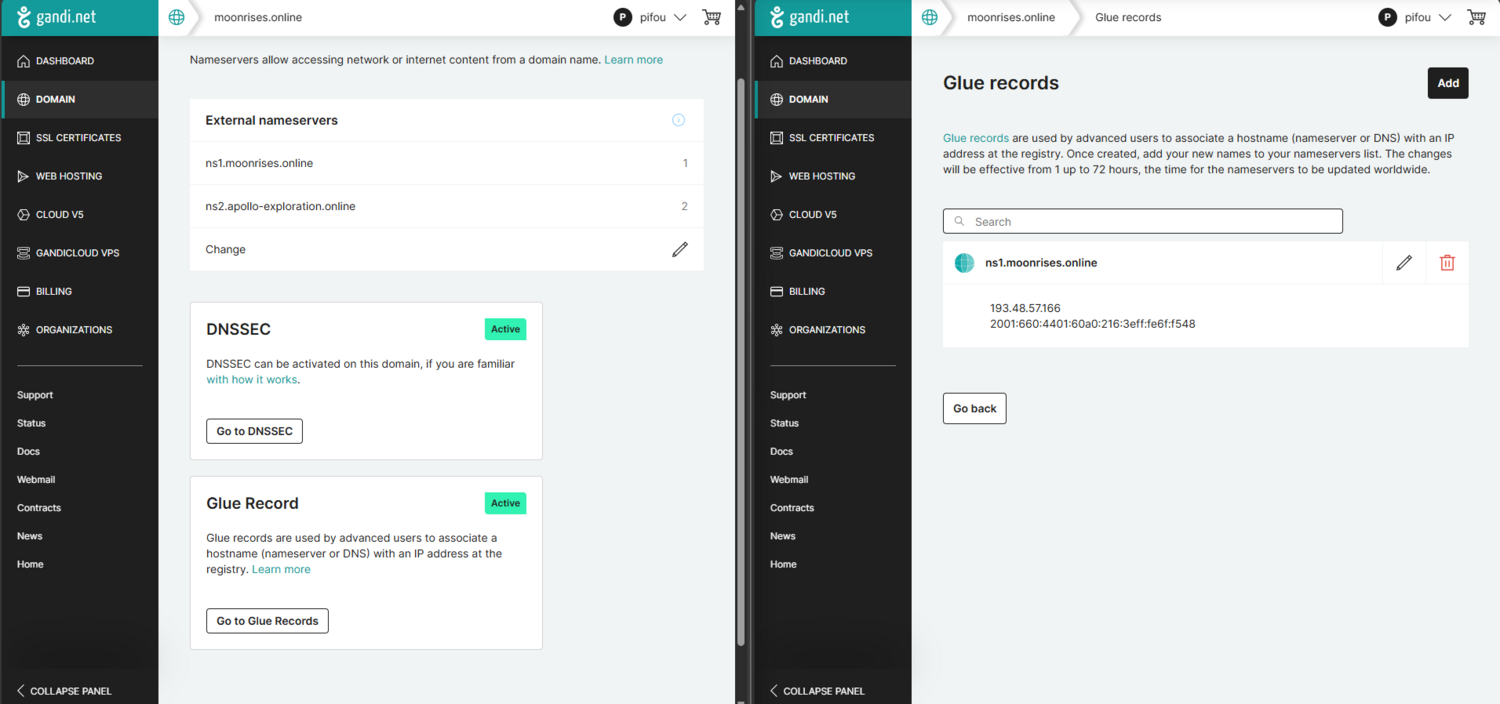Click the SSL Certificates icon in left window

[24, 138]
